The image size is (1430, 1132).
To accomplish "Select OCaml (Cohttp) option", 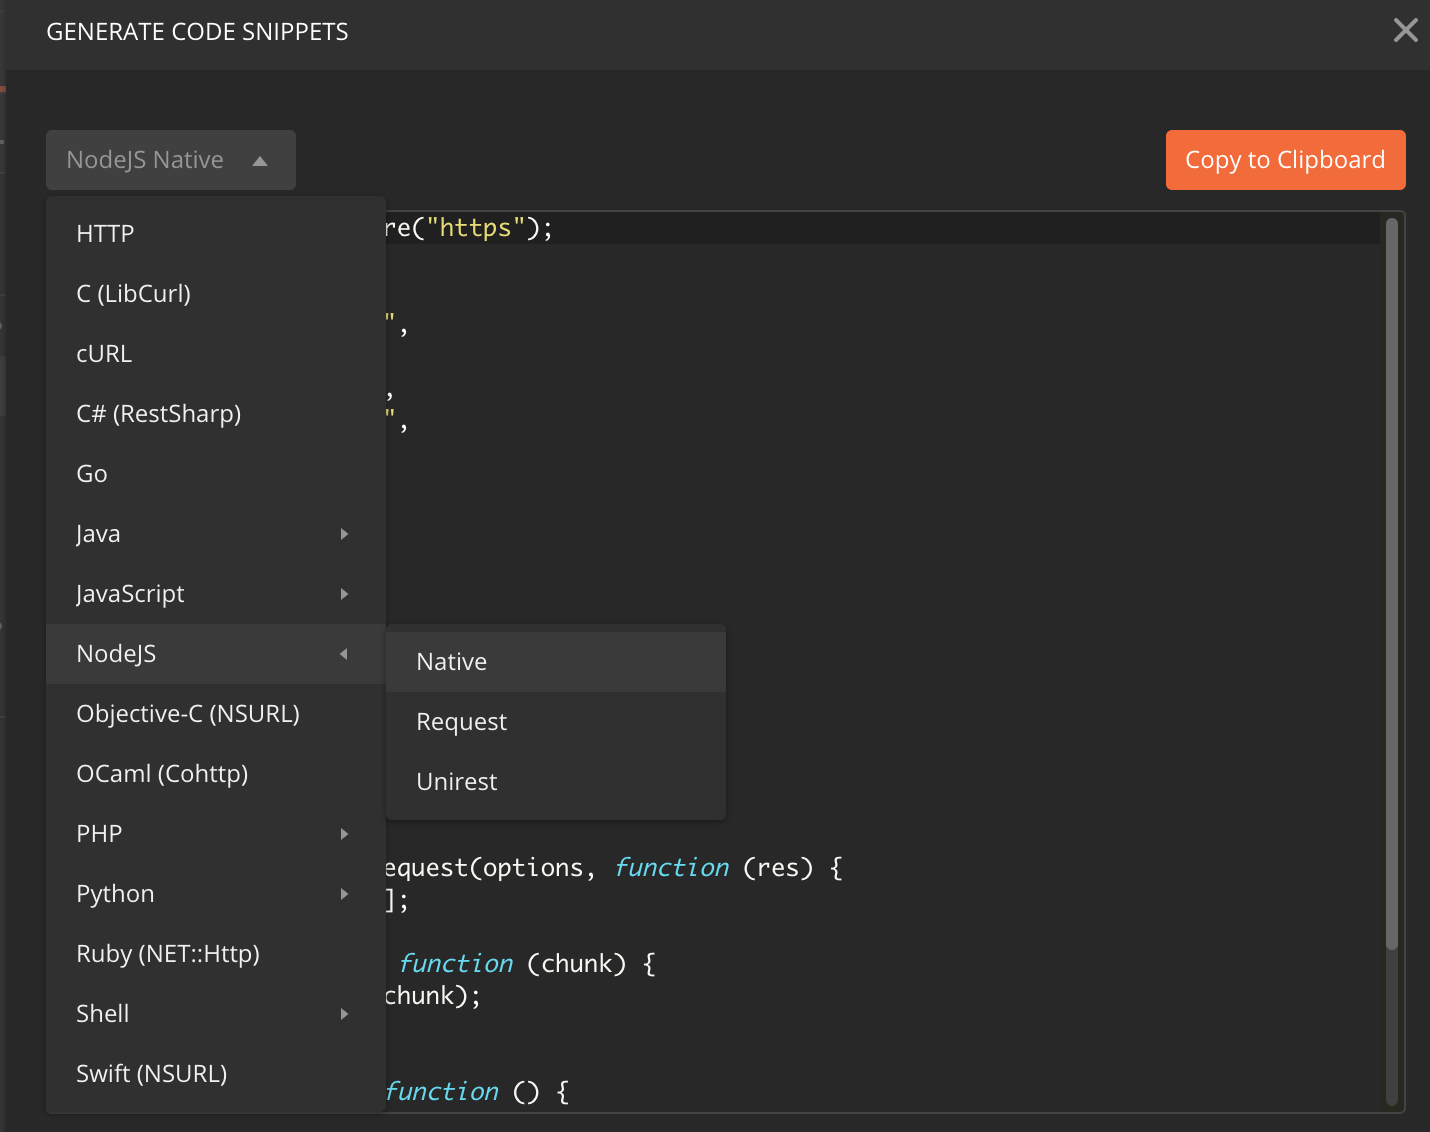I will pyautogui.click(x=216, y=774).
